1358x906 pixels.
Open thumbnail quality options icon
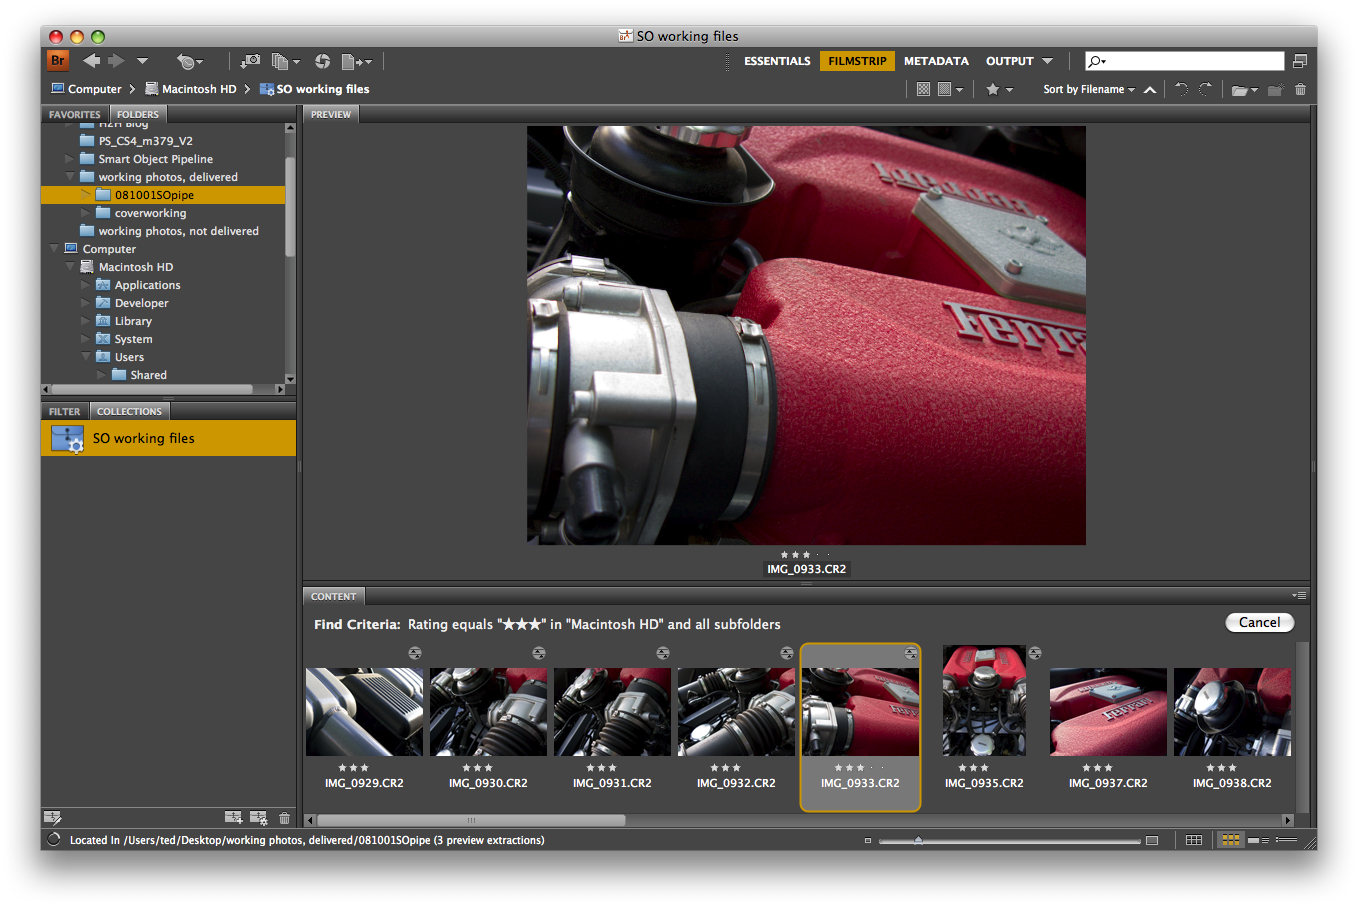(950, 89)
